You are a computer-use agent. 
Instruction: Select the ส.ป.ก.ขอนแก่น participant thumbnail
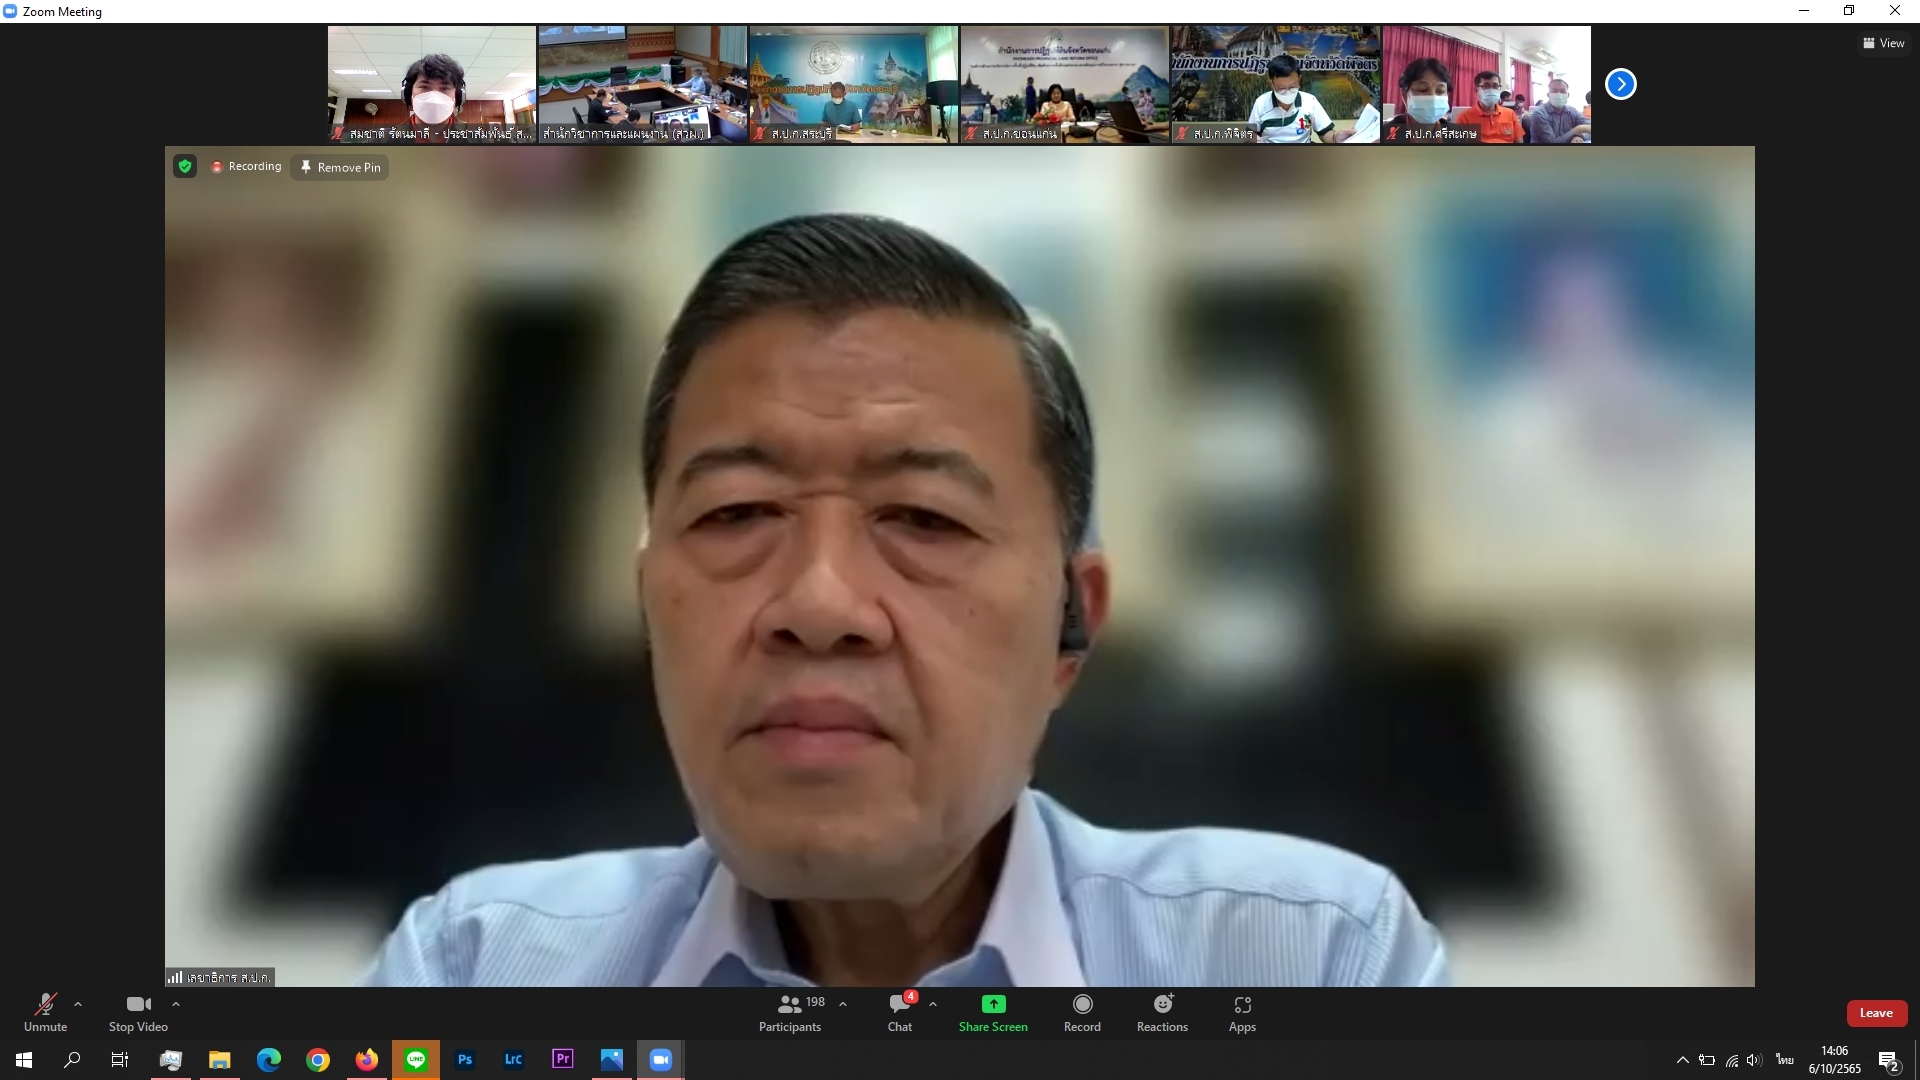tap(1065, 85)
